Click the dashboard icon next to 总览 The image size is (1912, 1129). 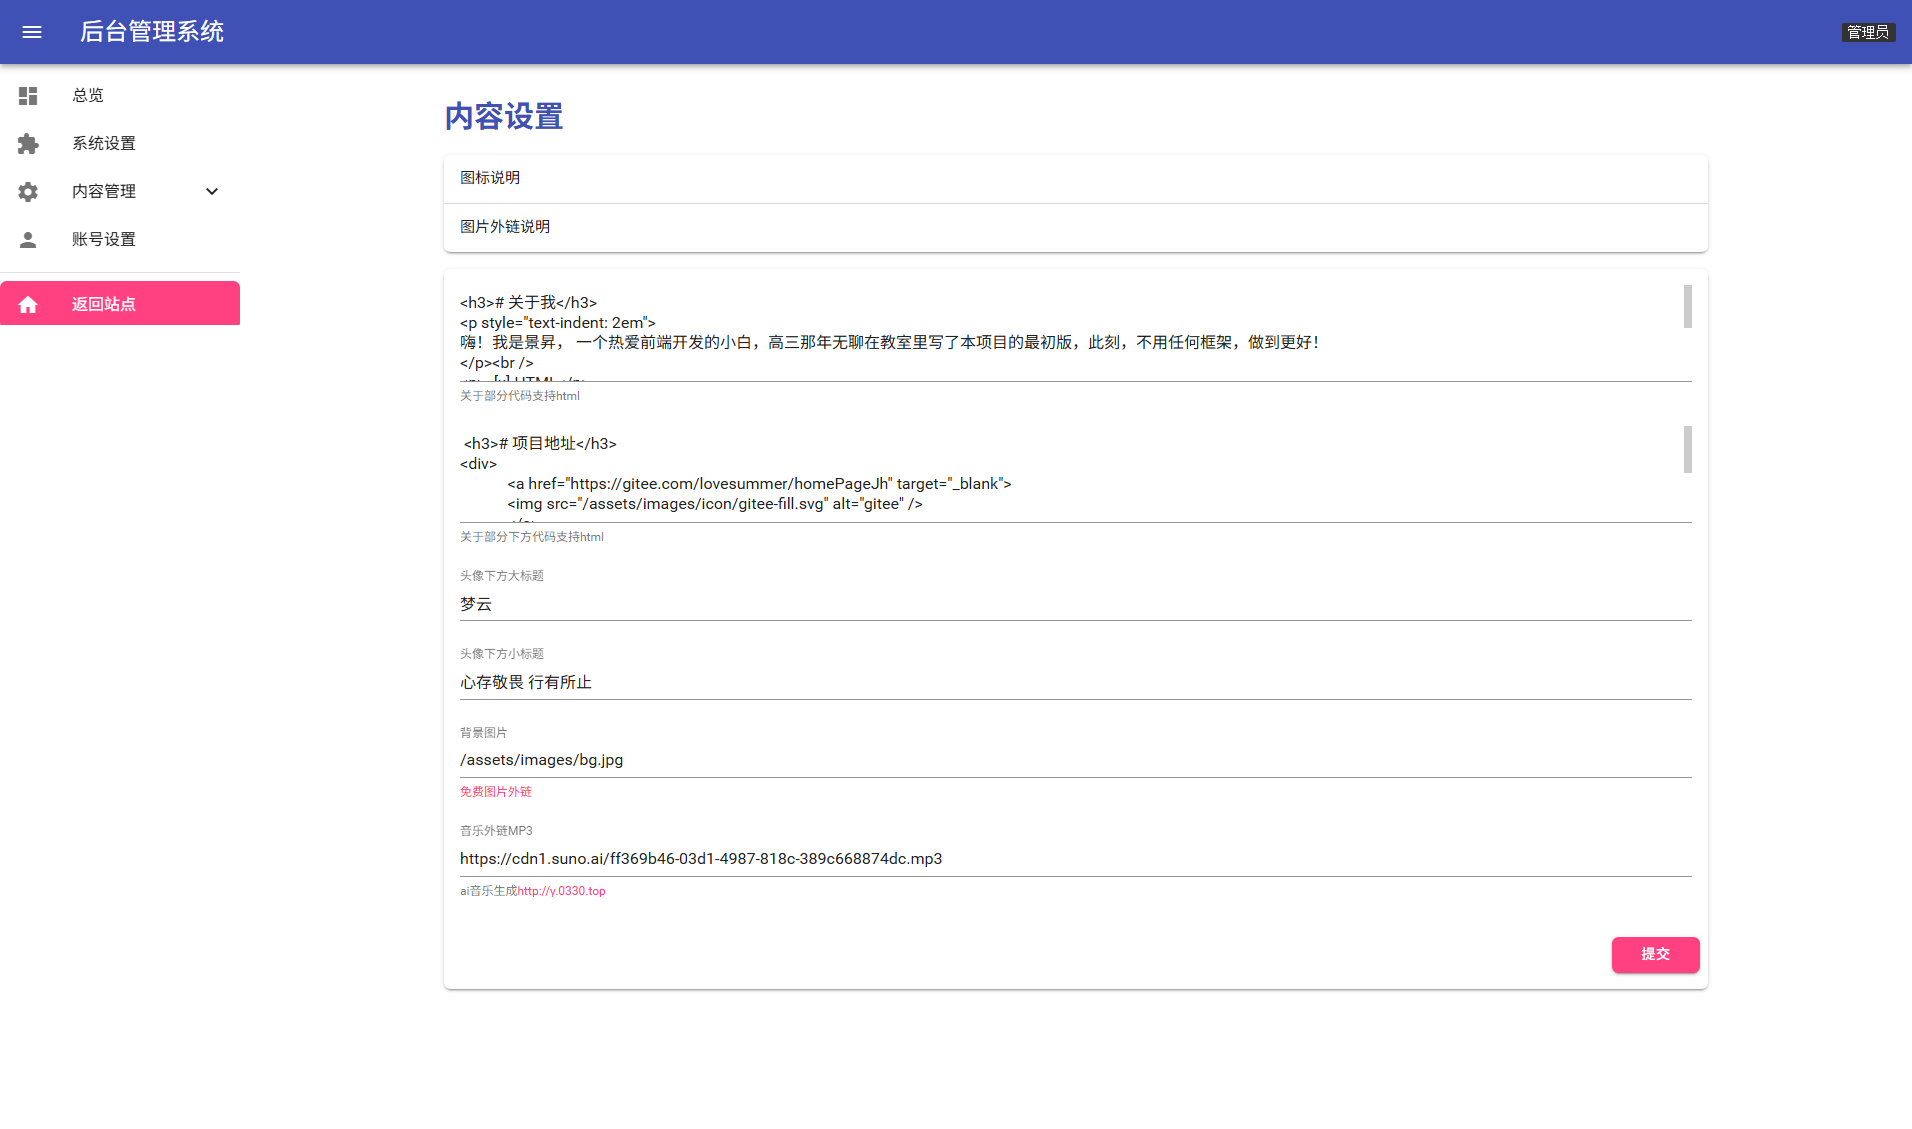tap(27, 95)
